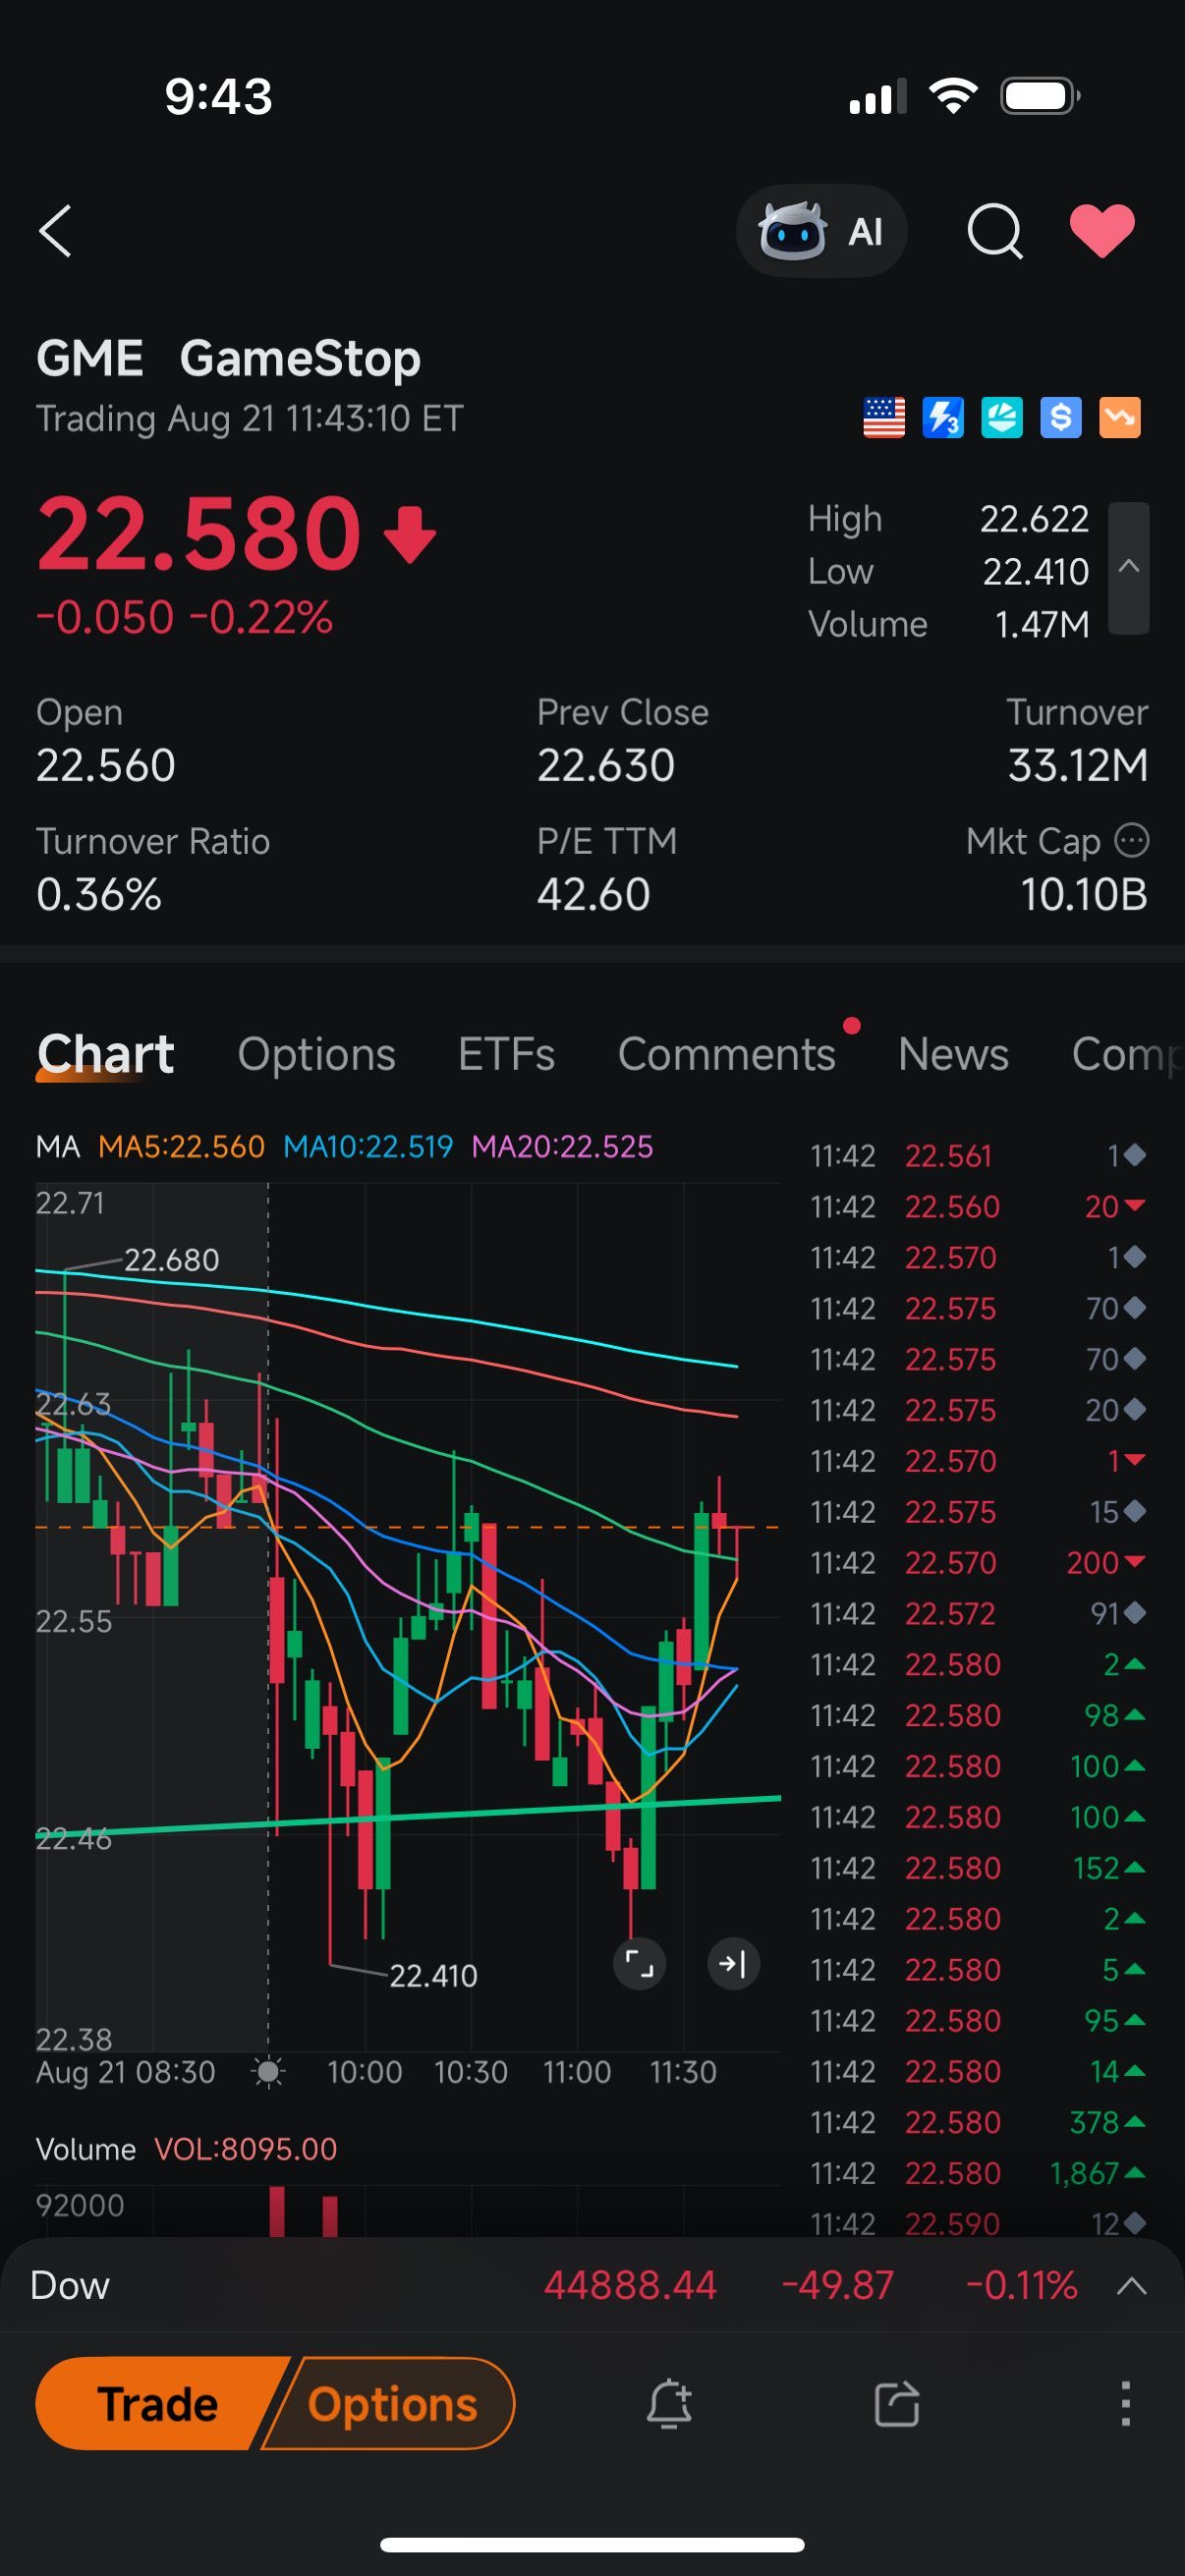
Task: Expand the chart to fullscreen
Action: point(639,1964)
